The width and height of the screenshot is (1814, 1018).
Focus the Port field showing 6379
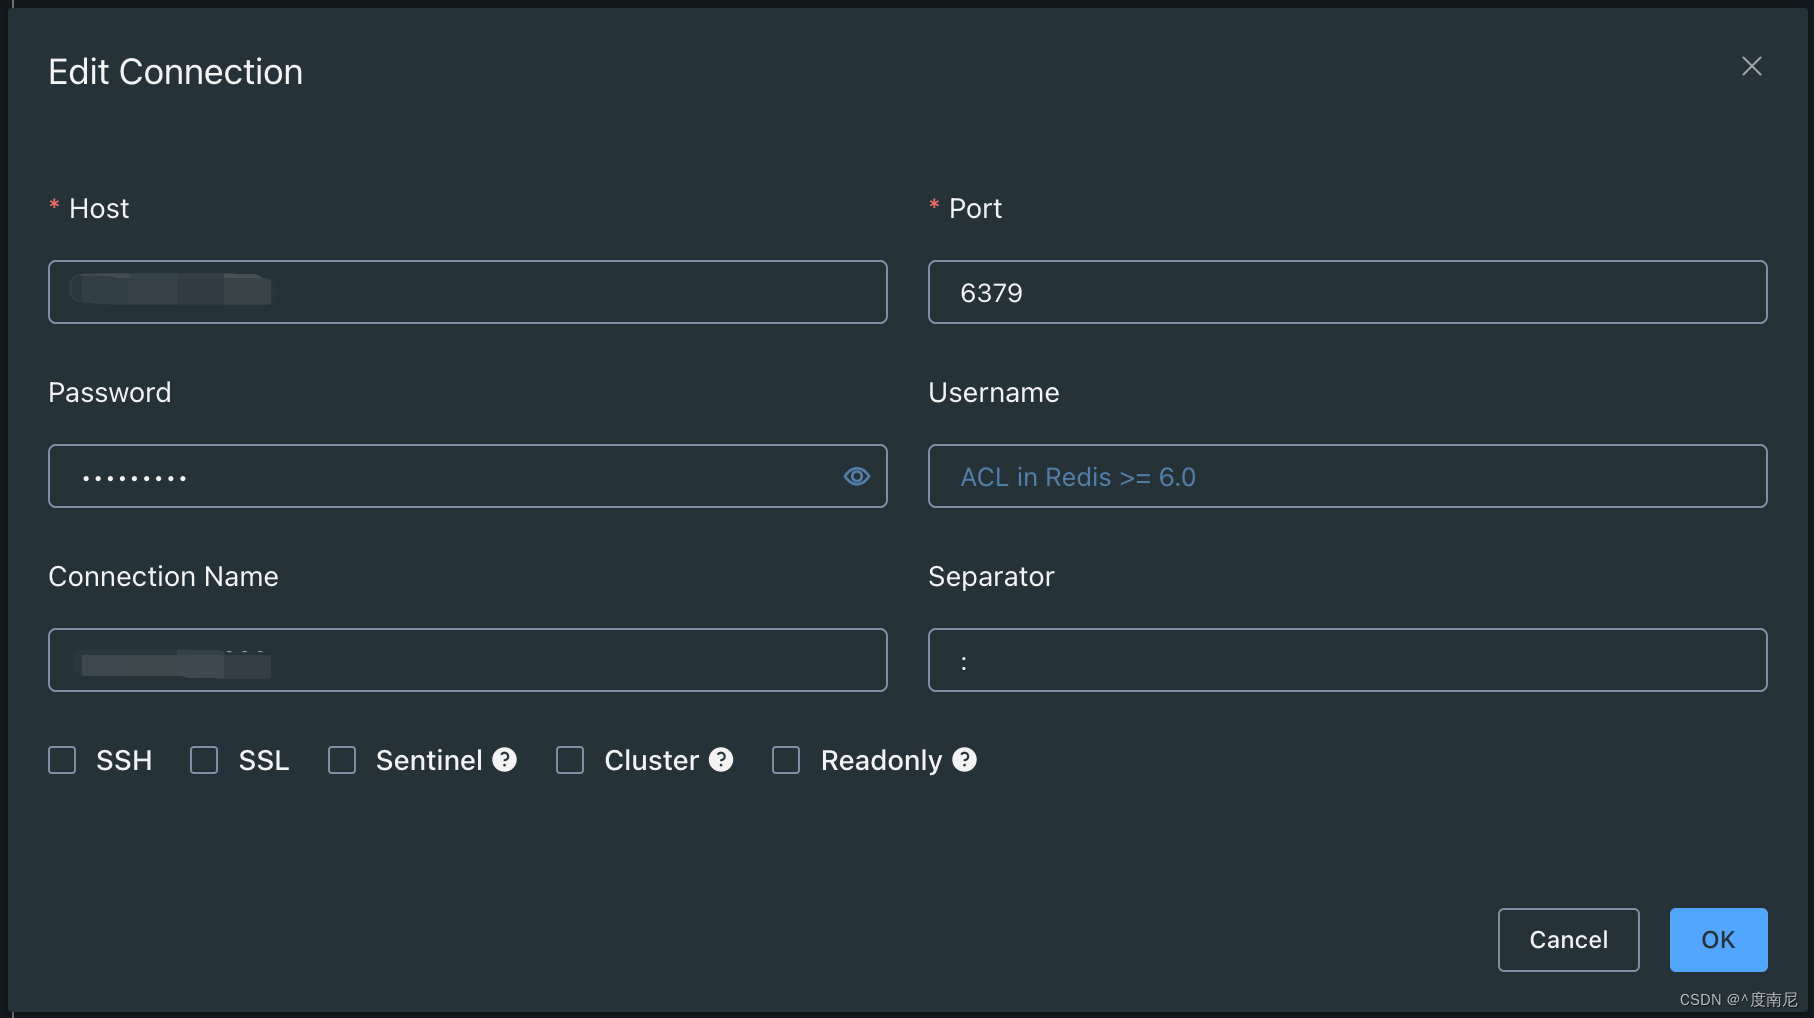1347,292
